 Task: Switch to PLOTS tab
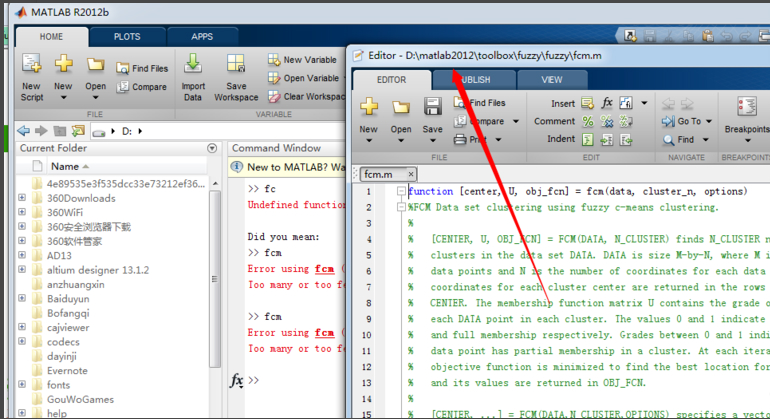pos(127,37)
